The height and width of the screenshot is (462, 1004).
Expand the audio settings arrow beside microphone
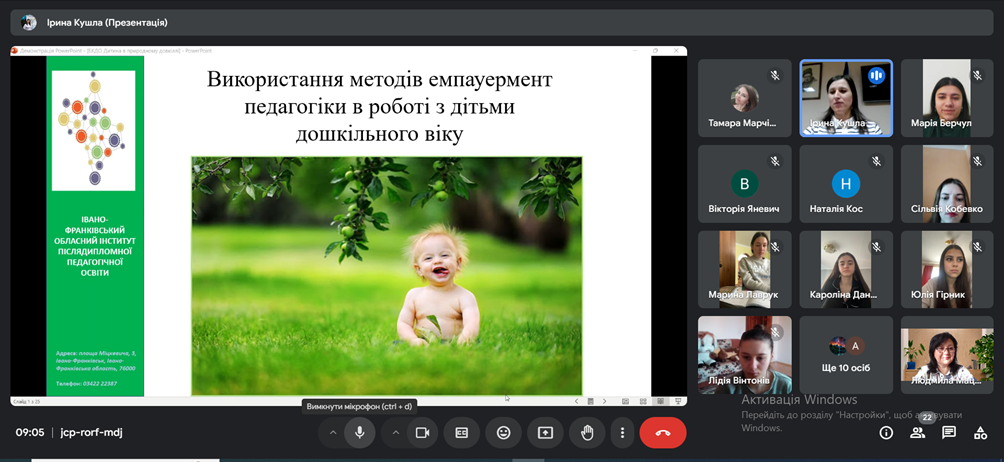pyautogui.click(x=332, y=433)
